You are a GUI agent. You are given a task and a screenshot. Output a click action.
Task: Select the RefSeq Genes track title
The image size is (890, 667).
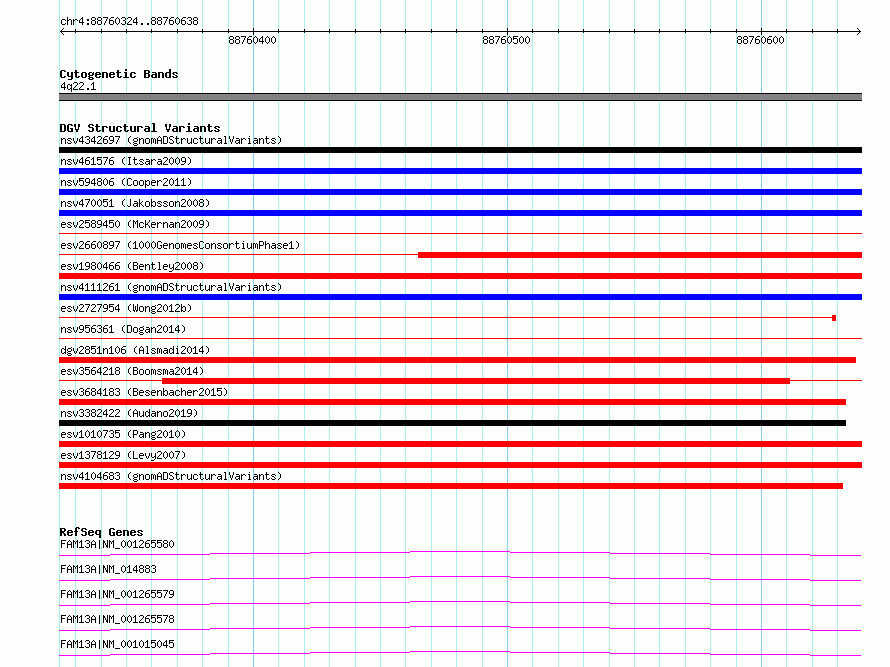[102, 532]
